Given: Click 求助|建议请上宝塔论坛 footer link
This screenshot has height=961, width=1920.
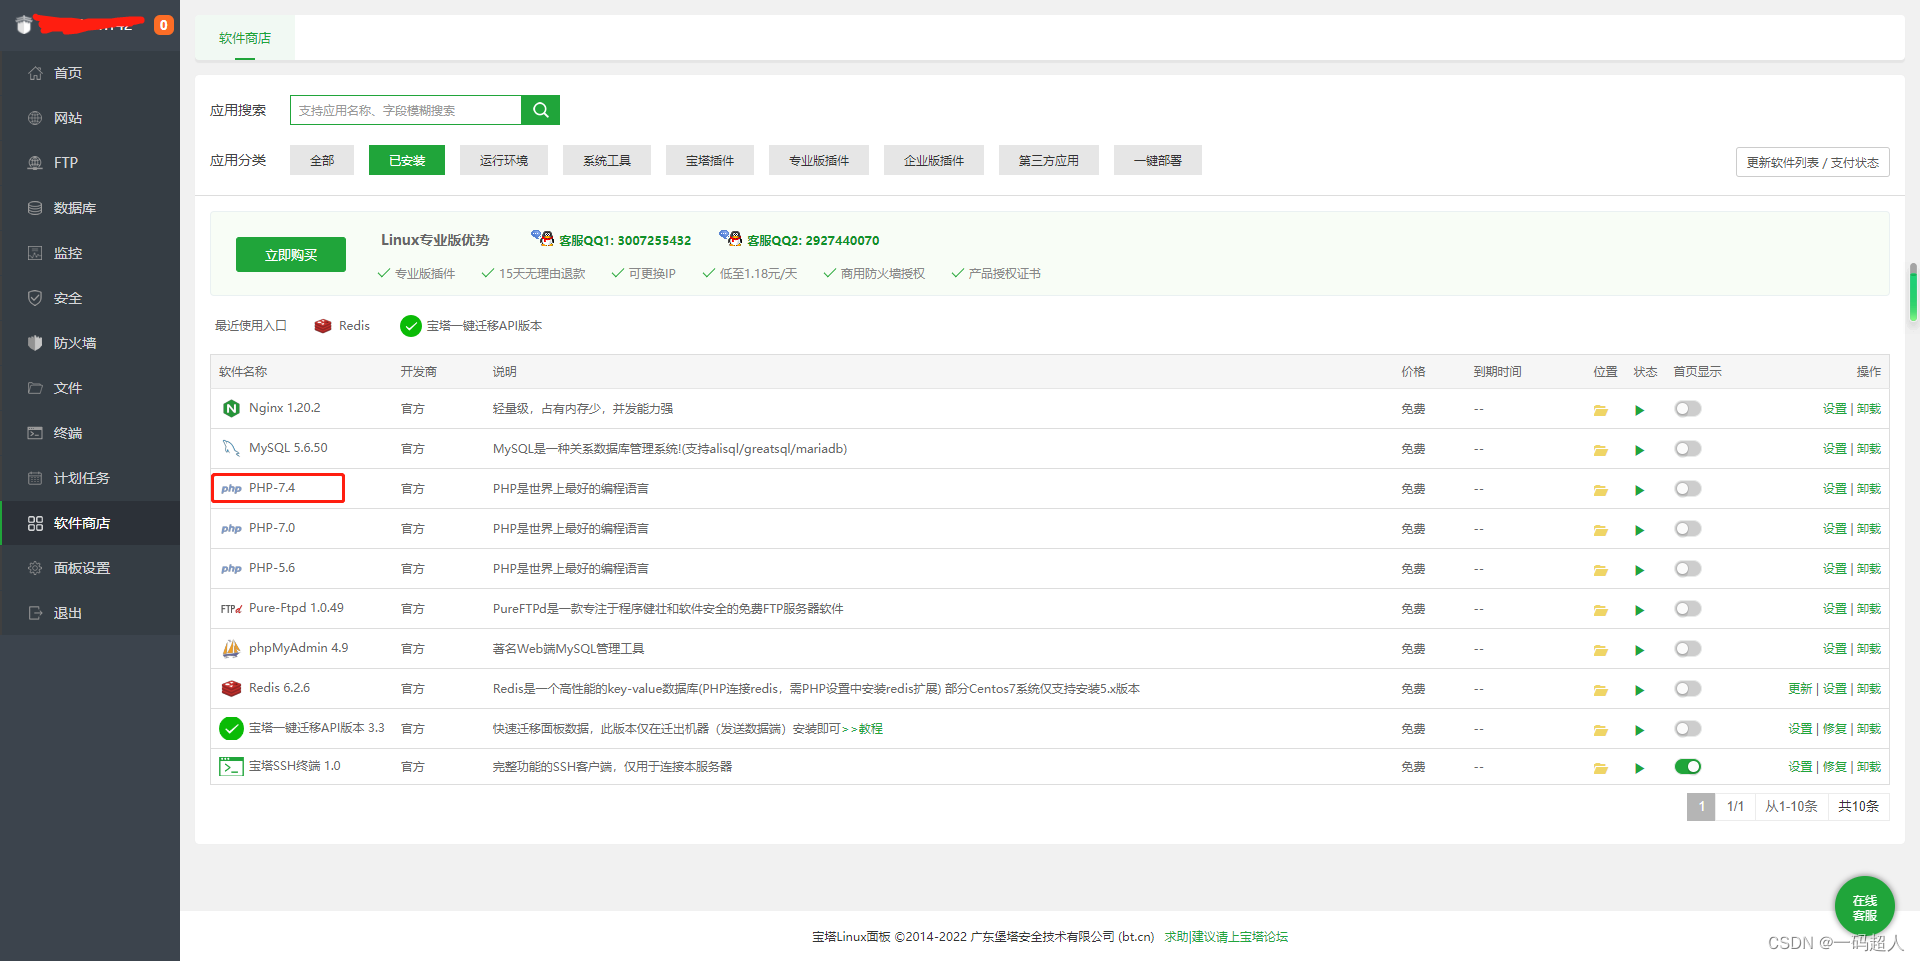Looking at the screenshot, I should (1226, 937).
